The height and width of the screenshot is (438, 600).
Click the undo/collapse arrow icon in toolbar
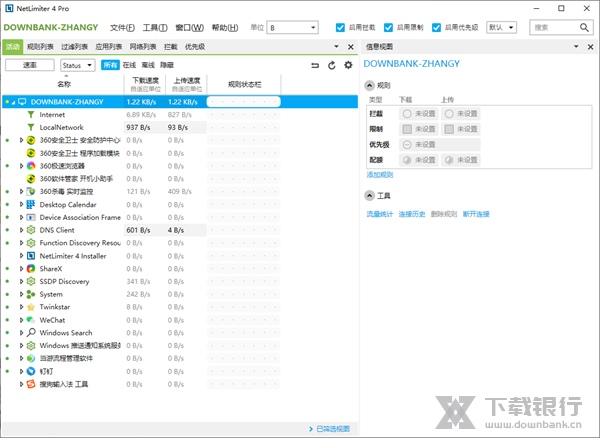315,65
